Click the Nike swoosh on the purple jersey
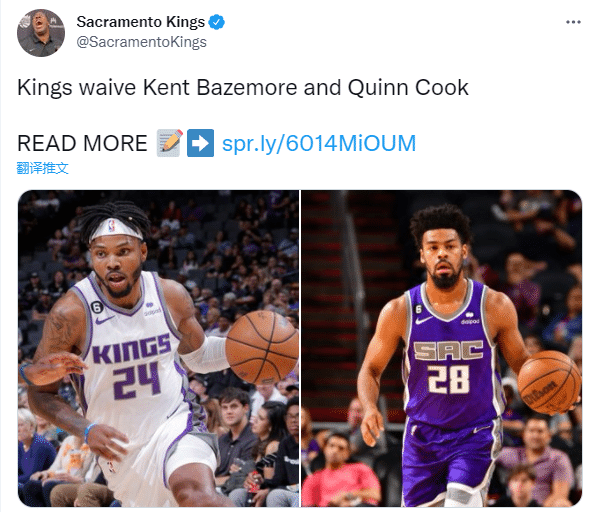The height and width of the screenshot is (512, 590). pos(424,320)
